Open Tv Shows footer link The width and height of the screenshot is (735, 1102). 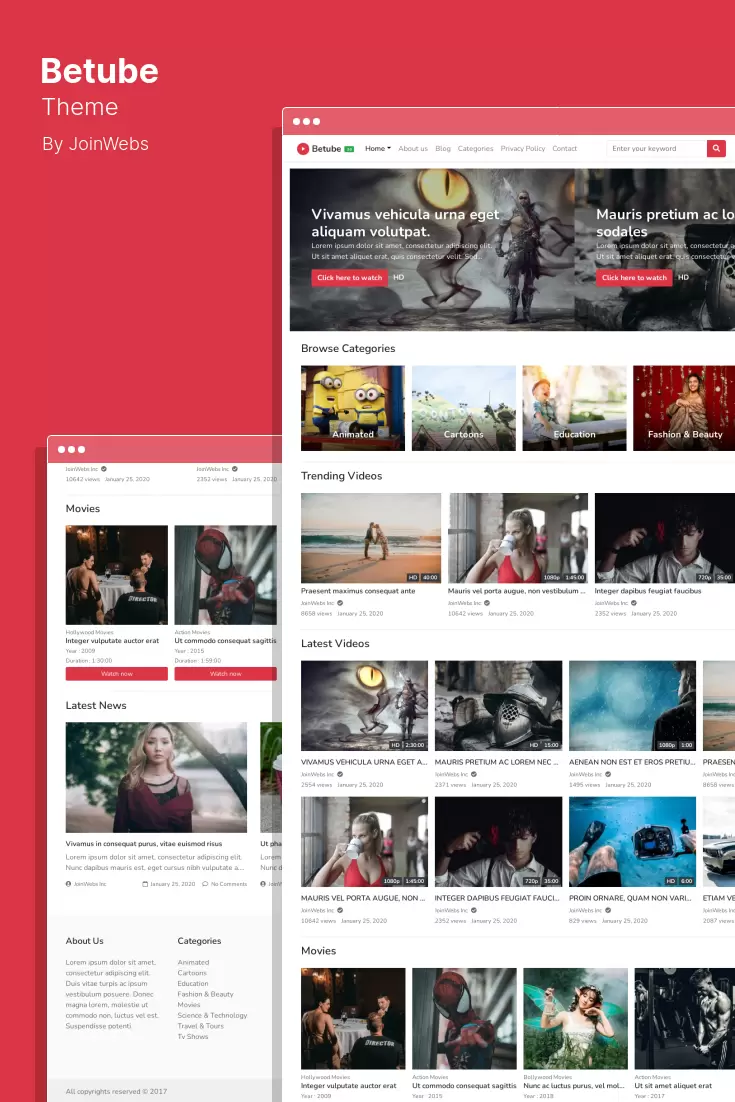[x=193, y=1037]
